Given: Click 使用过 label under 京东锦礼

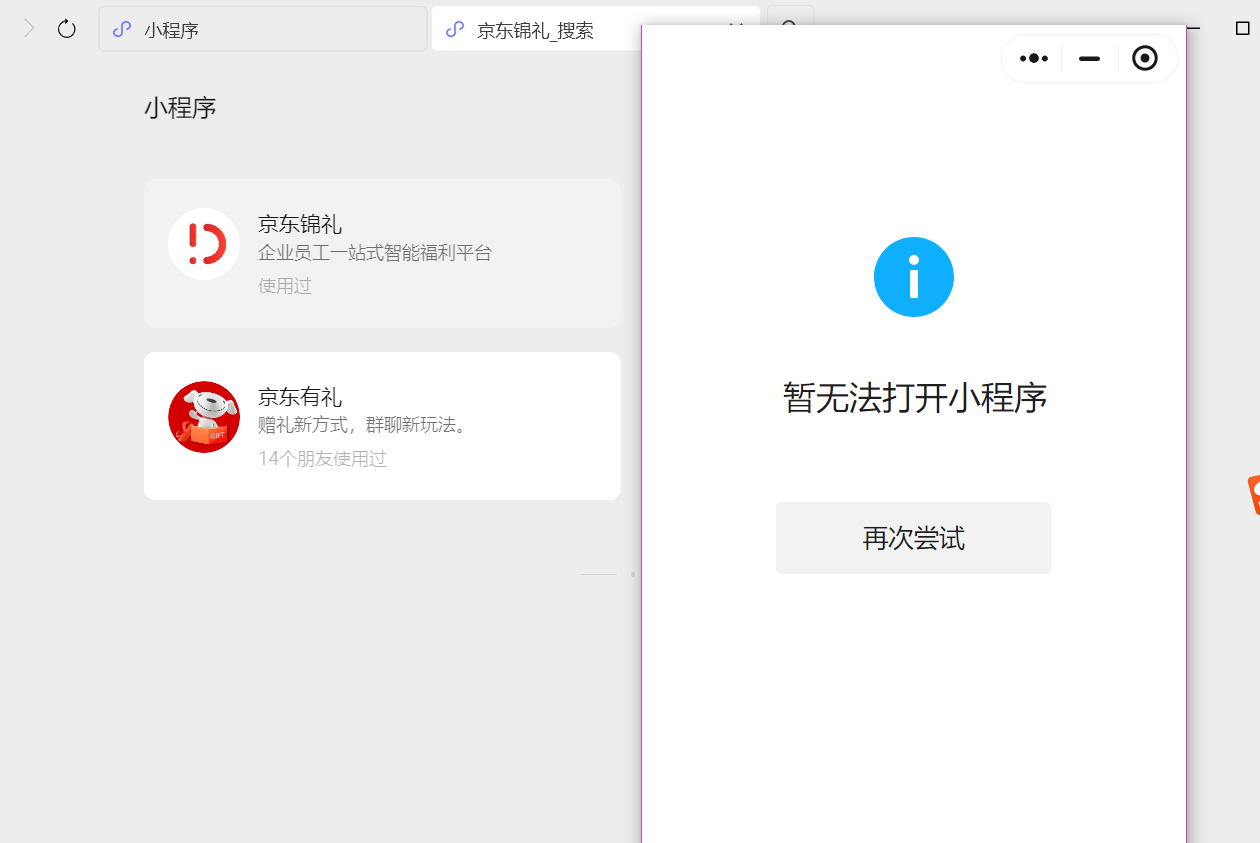Looking at the screenshot, I should click(285, 286).
